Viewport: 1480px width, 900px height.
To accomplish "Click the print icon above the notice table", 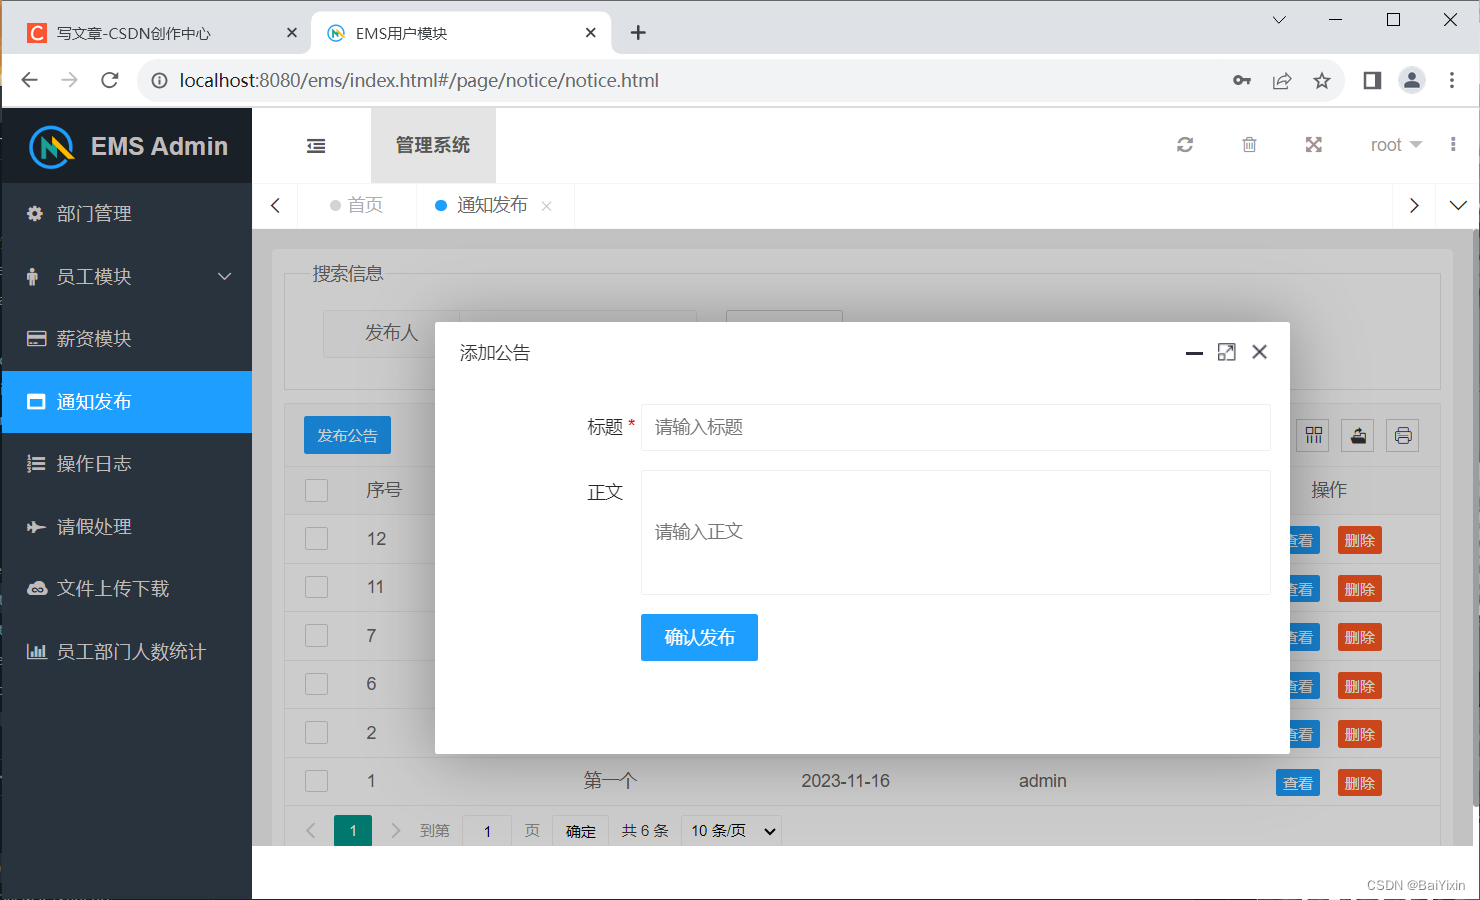I will tap(1402, 435).
